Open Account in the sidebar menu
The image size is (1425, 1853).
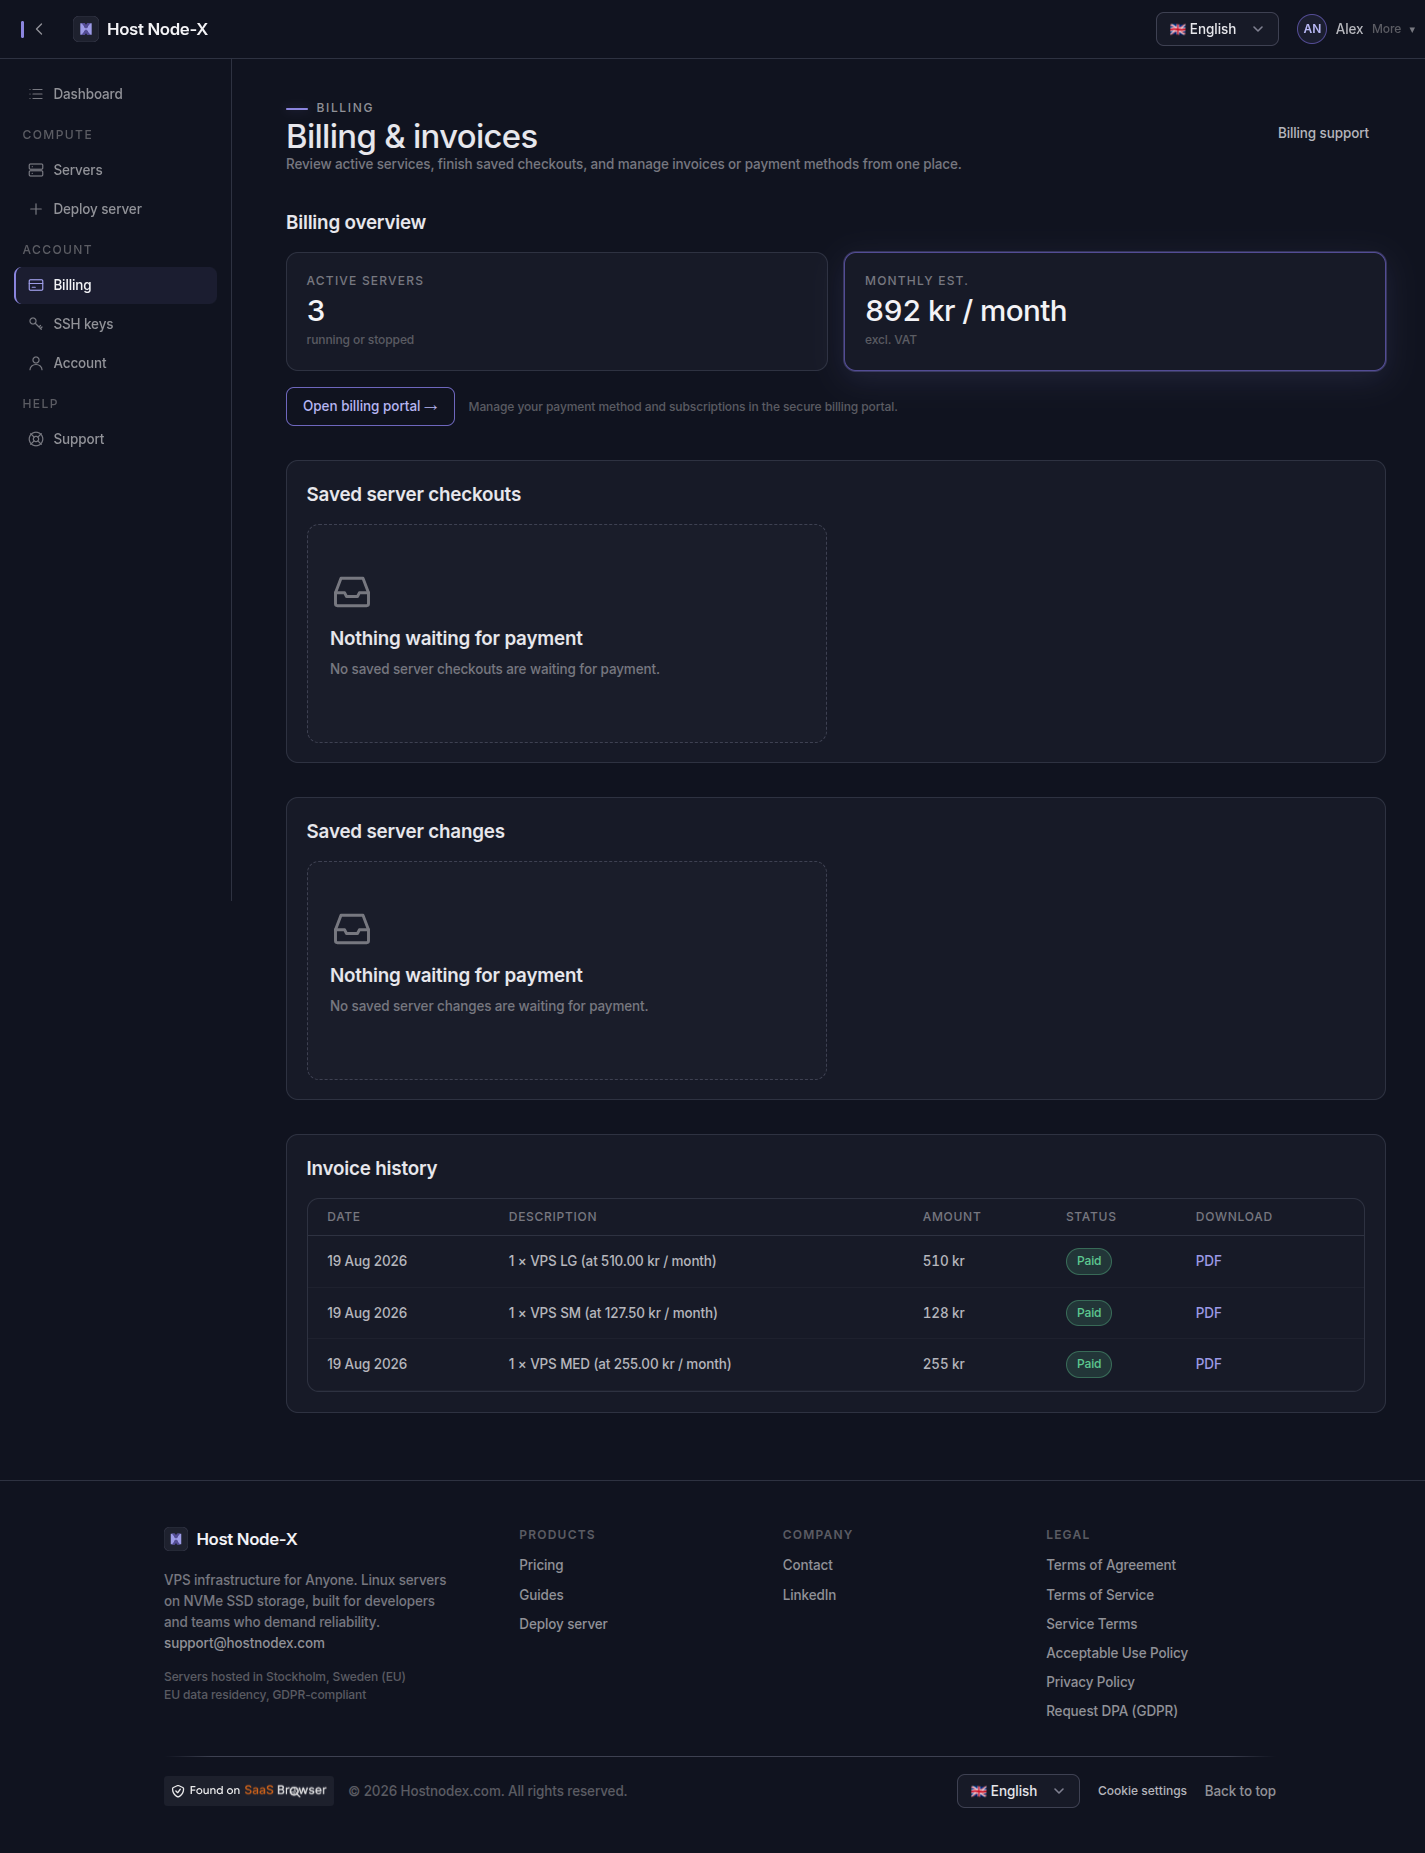(115, 363)
